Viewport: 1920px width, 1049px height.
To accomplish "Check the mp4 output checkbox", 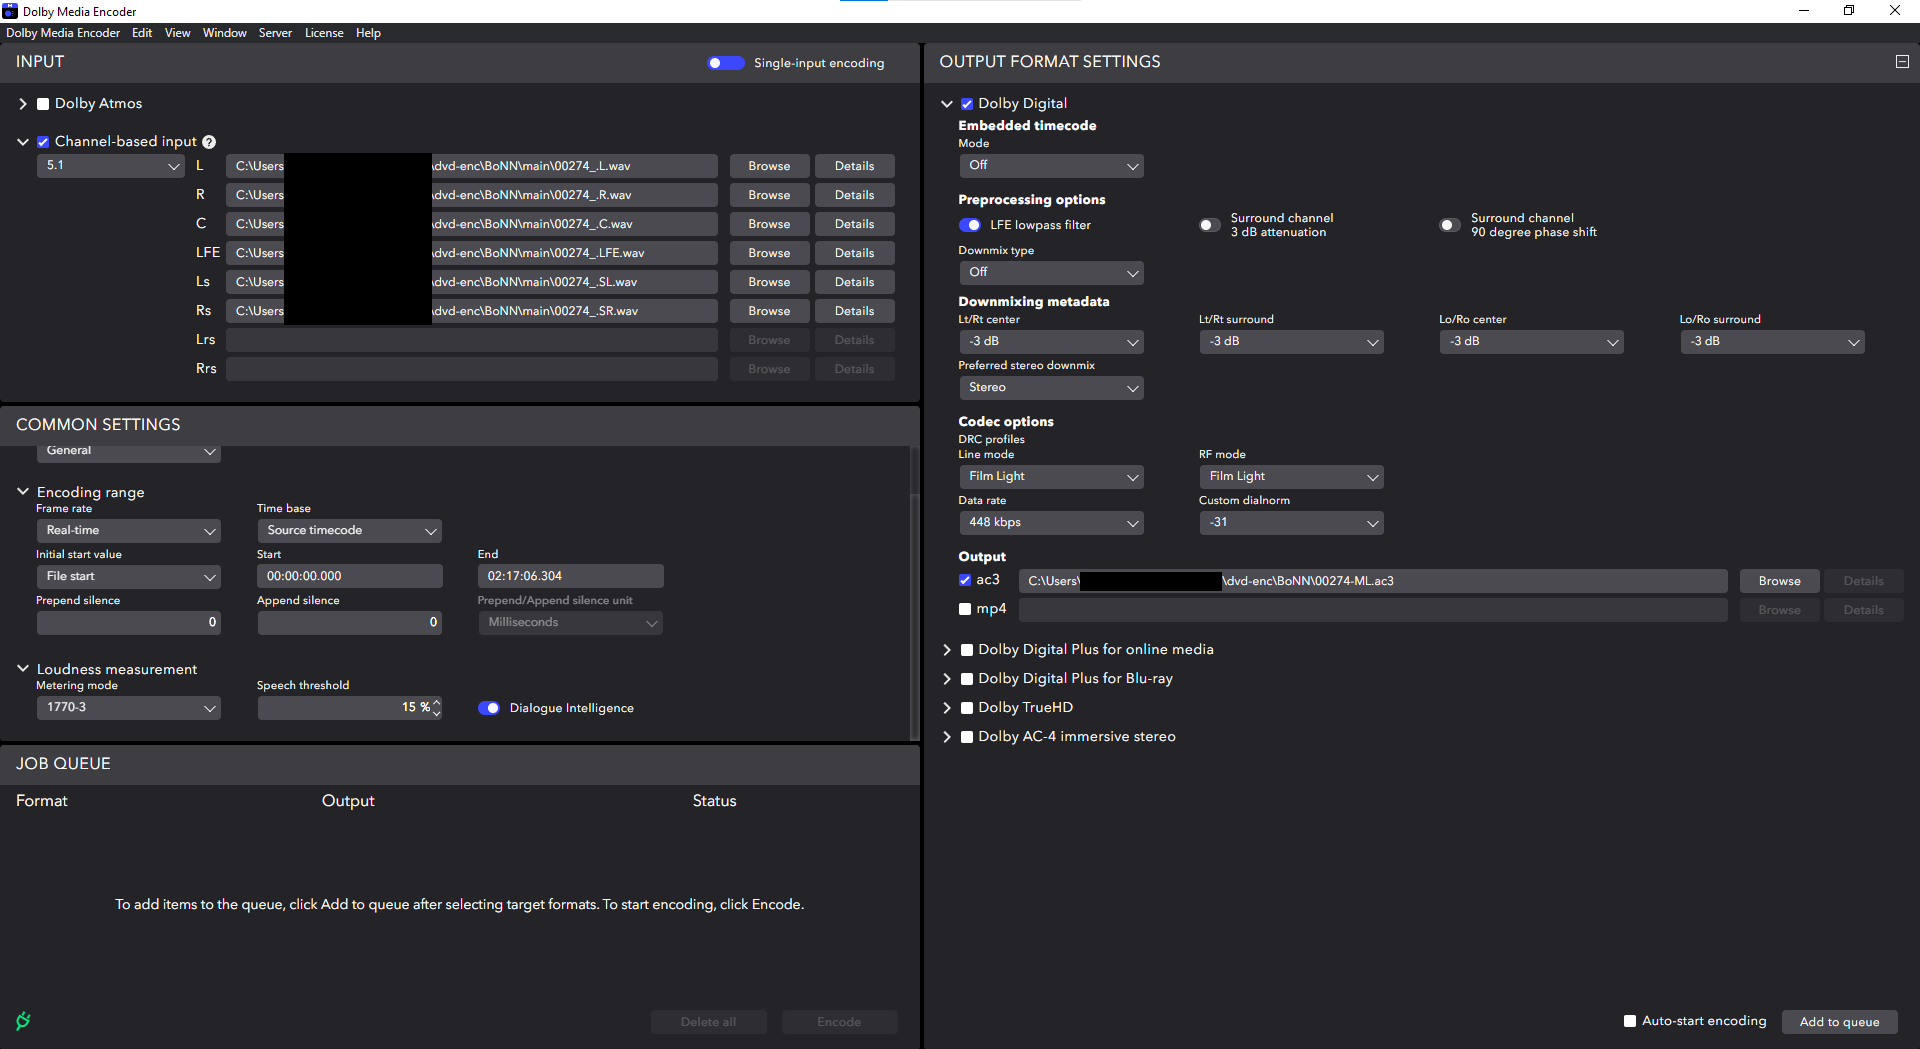I will coord(965,609).
